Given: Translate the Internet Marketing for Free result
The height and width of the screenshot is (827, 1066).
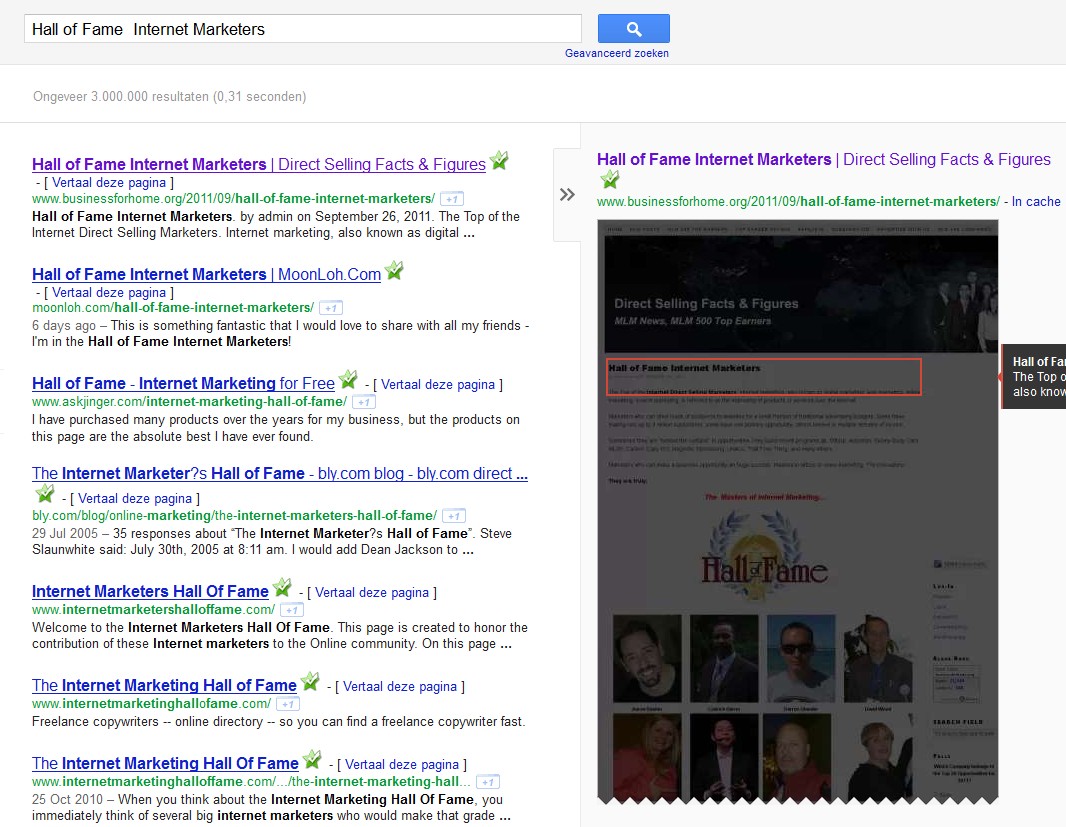Looking at the screenshot, I should [438, 384].
